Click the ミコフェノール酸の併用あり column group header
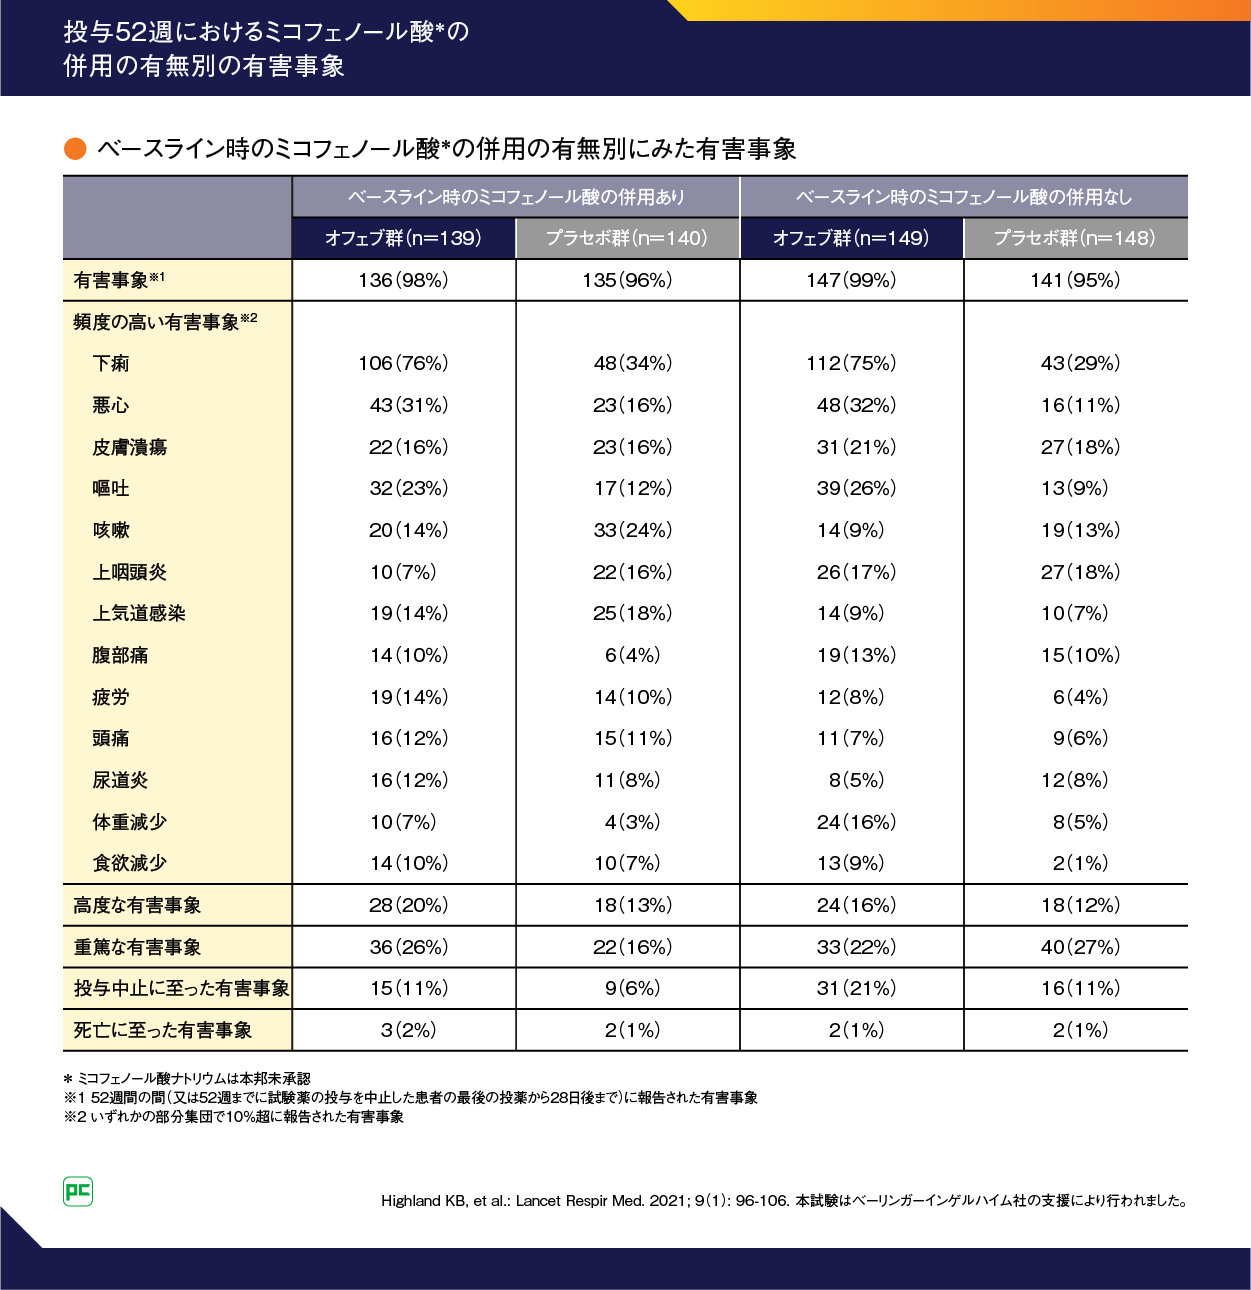 click(516, 197)
